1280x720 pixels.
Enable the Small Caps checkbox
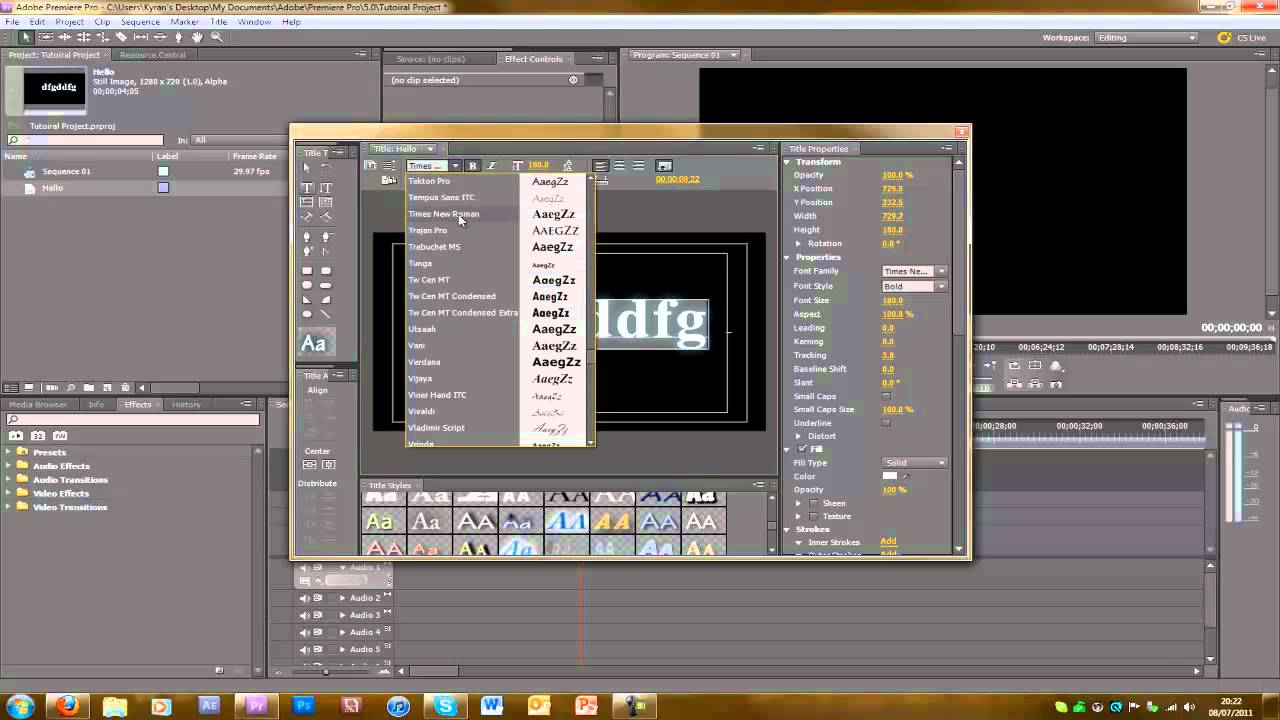(x=886, y=396)
